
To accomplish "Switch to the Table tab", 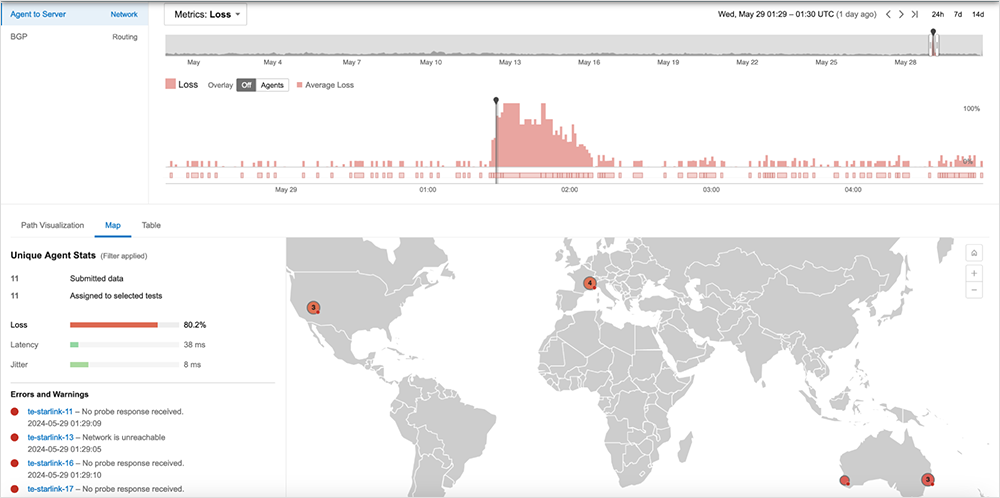I will (x=151, y=225).
